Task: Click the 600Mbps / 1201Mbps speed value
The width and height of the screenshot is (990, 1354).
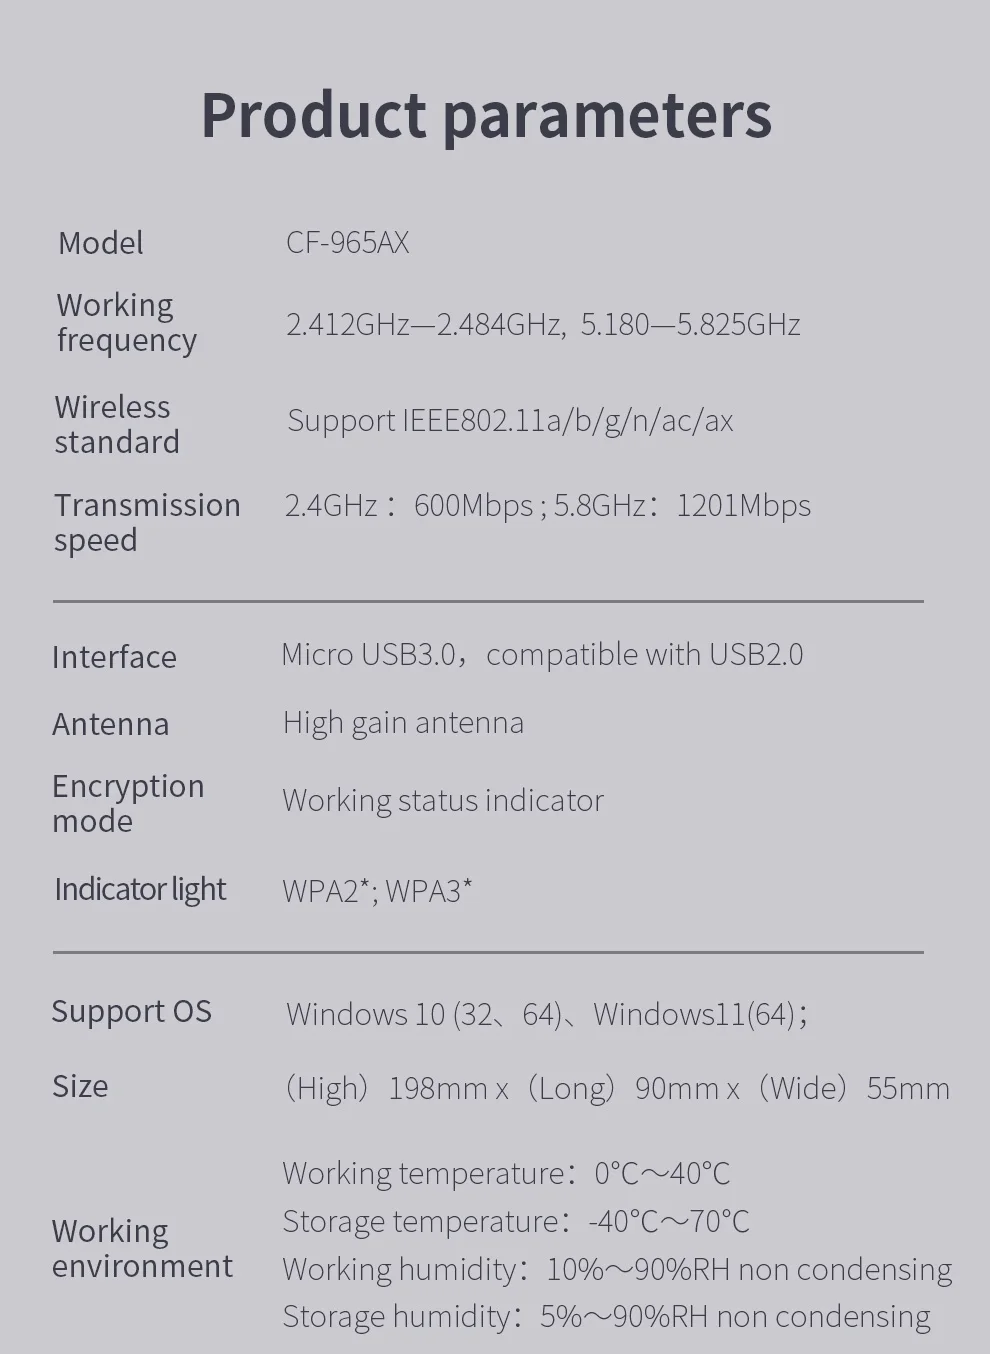Action: click(547, 506)
